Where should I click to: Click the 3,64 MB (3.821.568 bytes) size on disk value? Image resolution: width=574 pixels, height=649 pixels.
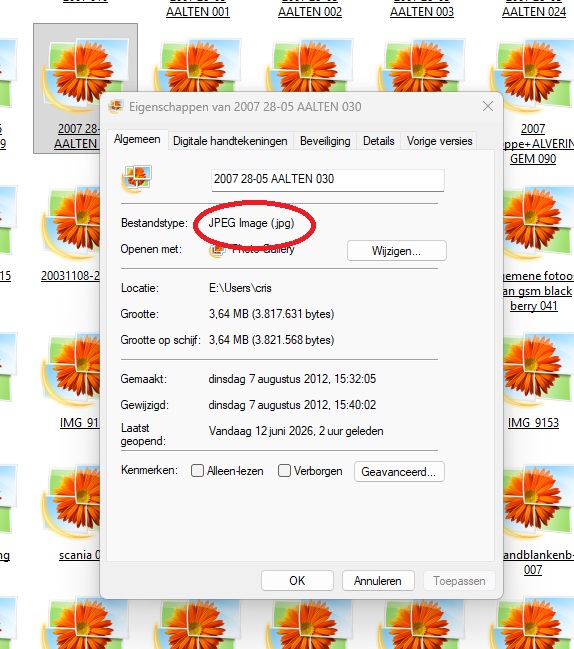coord(271,340)
